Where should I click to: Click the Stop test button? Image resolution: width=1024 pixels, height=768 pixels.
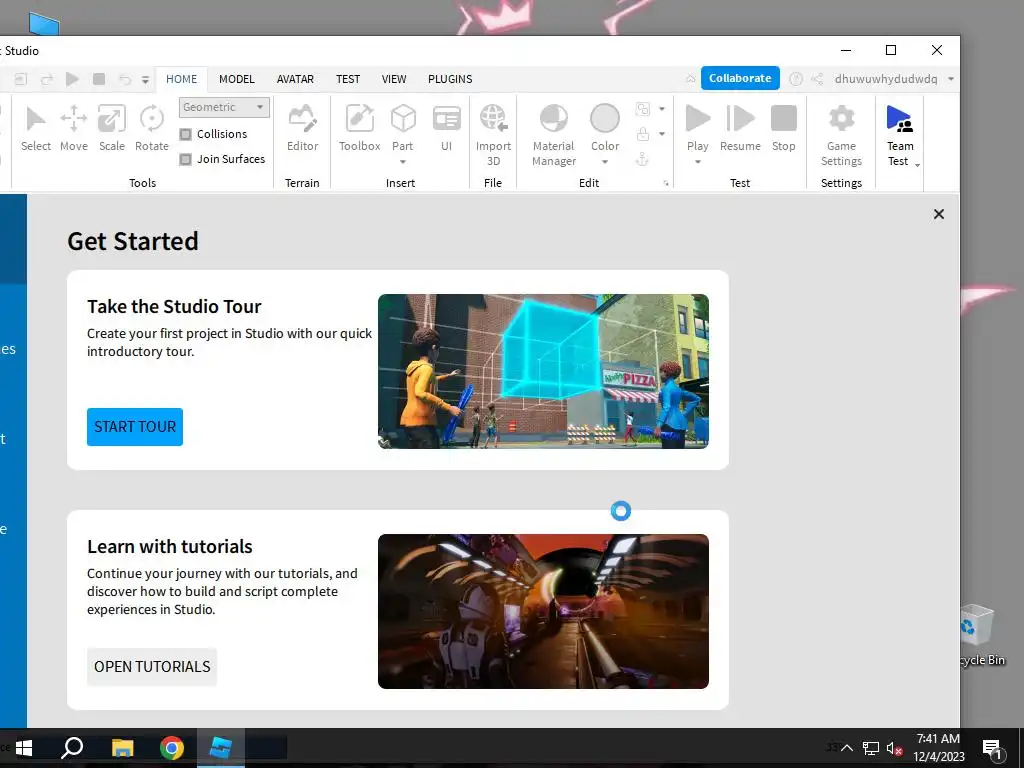[x=784, y=129]
